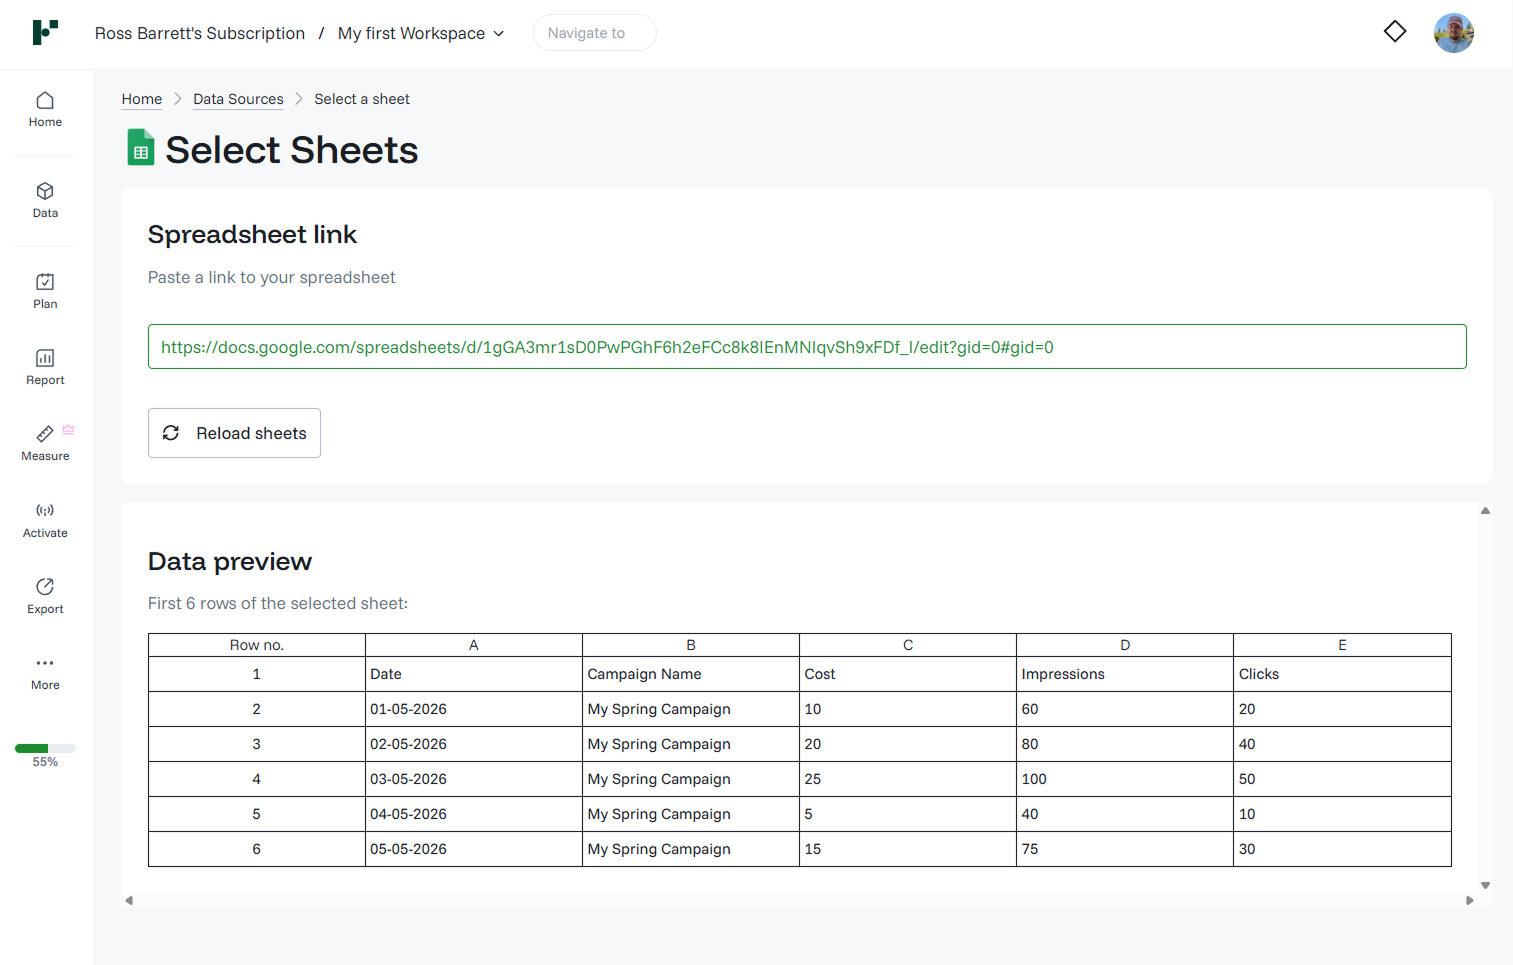1513x965 pixels.
Task: Click the Reload sheets button
Action: coord(234,433)
